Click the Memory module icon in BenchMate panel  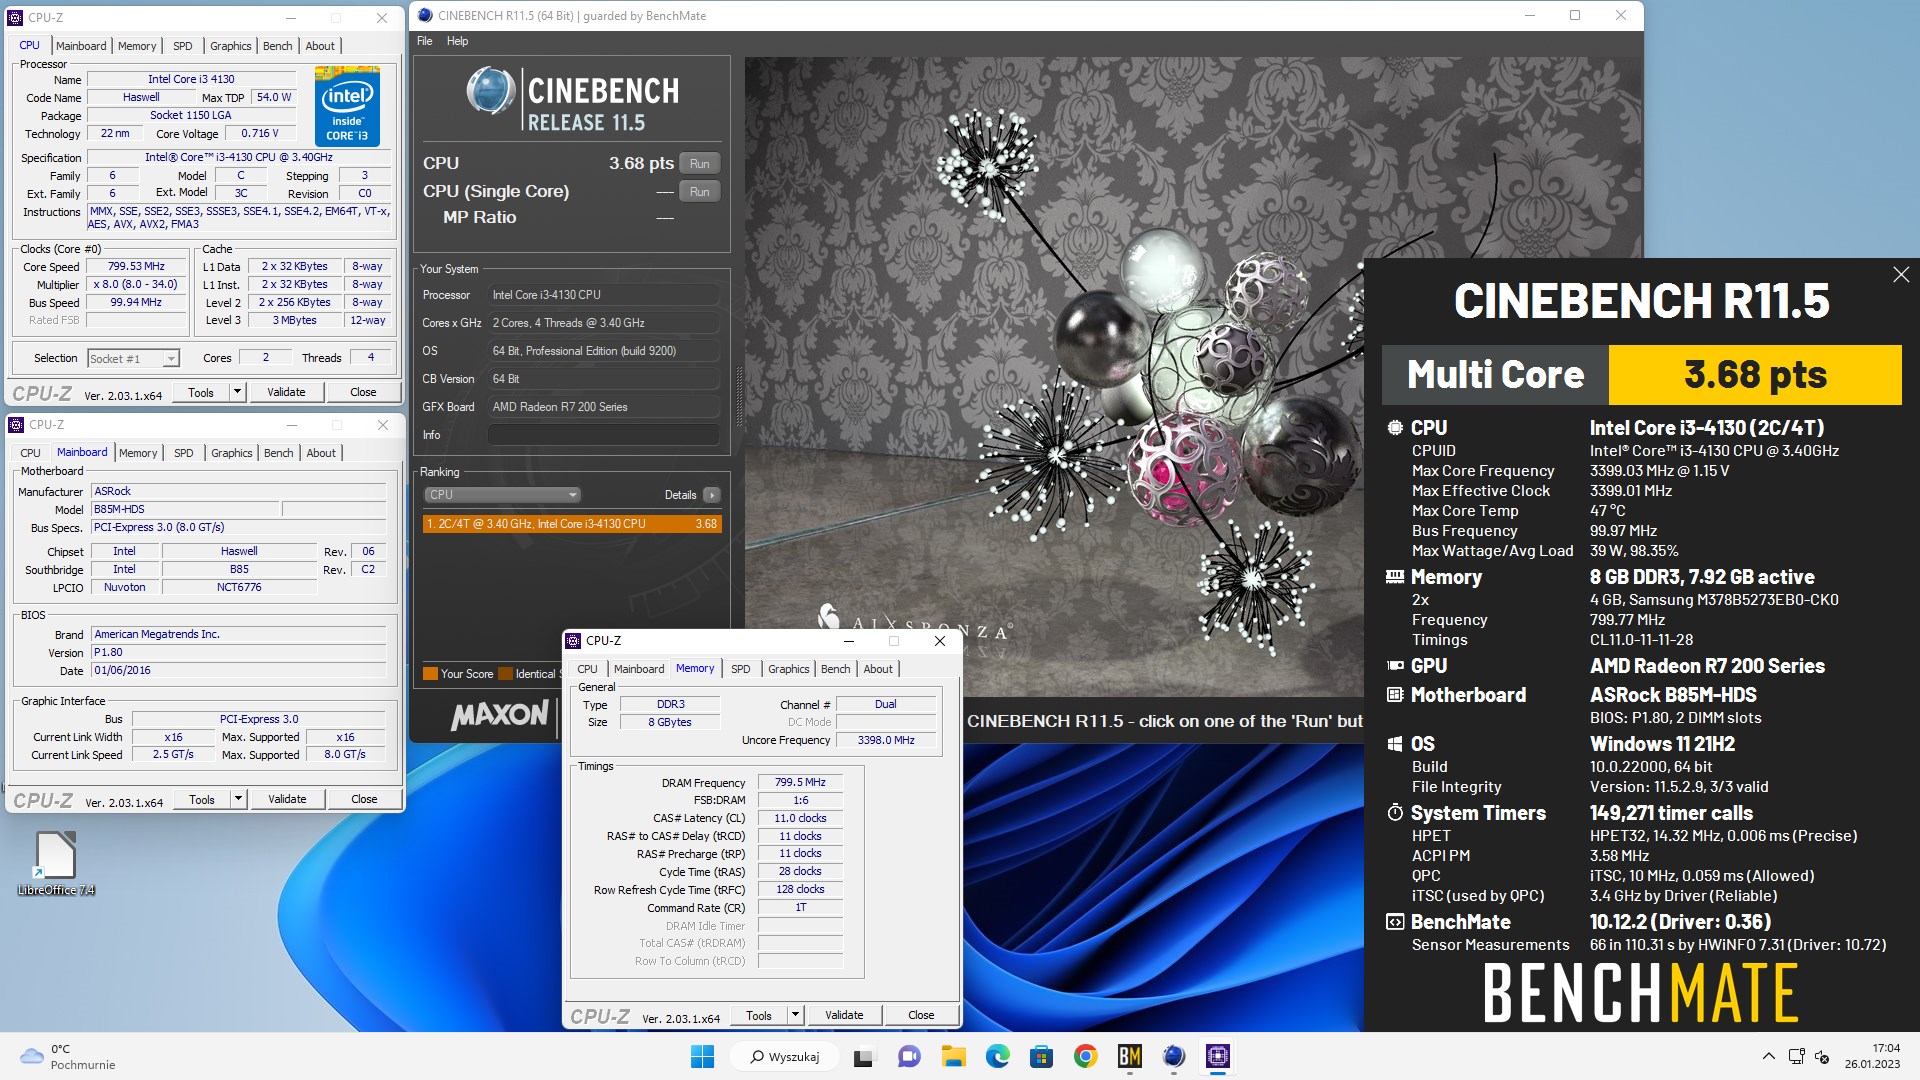coord(1395,577)
